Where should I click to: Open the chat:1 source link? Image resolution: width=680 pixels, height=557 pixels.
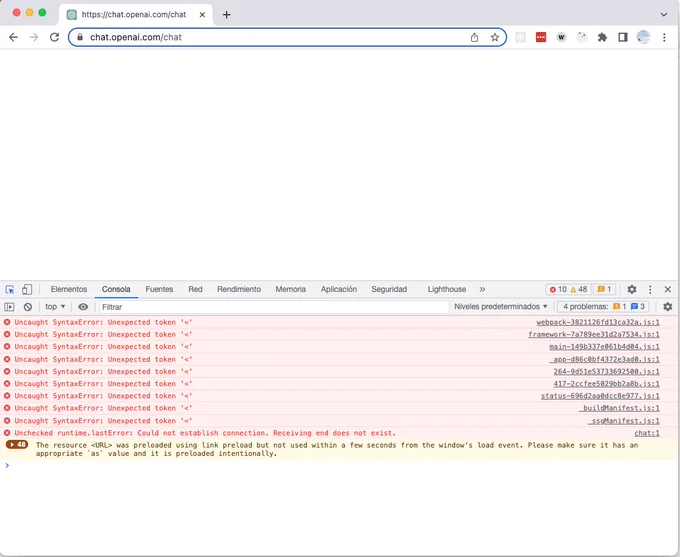[x=647, y=433]
